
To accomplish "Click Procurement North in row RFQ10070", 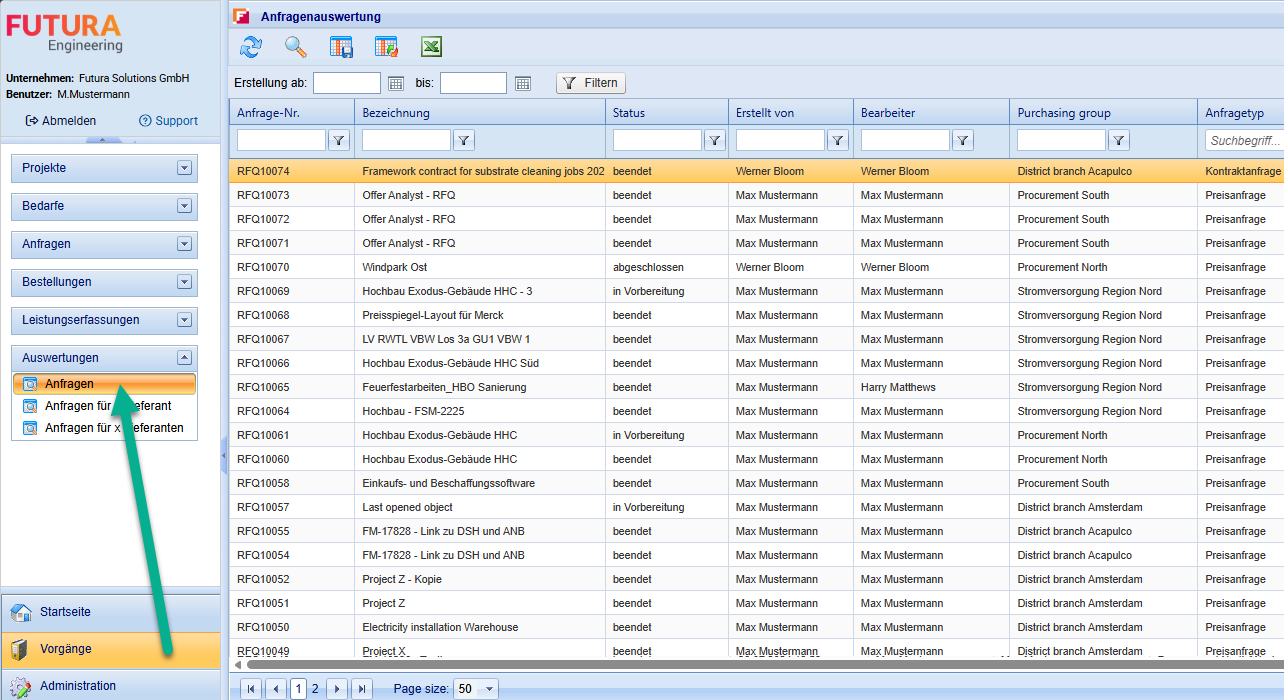I will tap(1103, 267).
